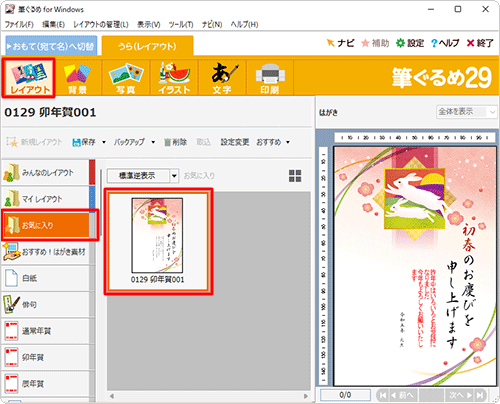Image resolution: width=500 pixels, height=404 pixels.
Task: Click 次へ next page button
Action: [x=459, y=395]
